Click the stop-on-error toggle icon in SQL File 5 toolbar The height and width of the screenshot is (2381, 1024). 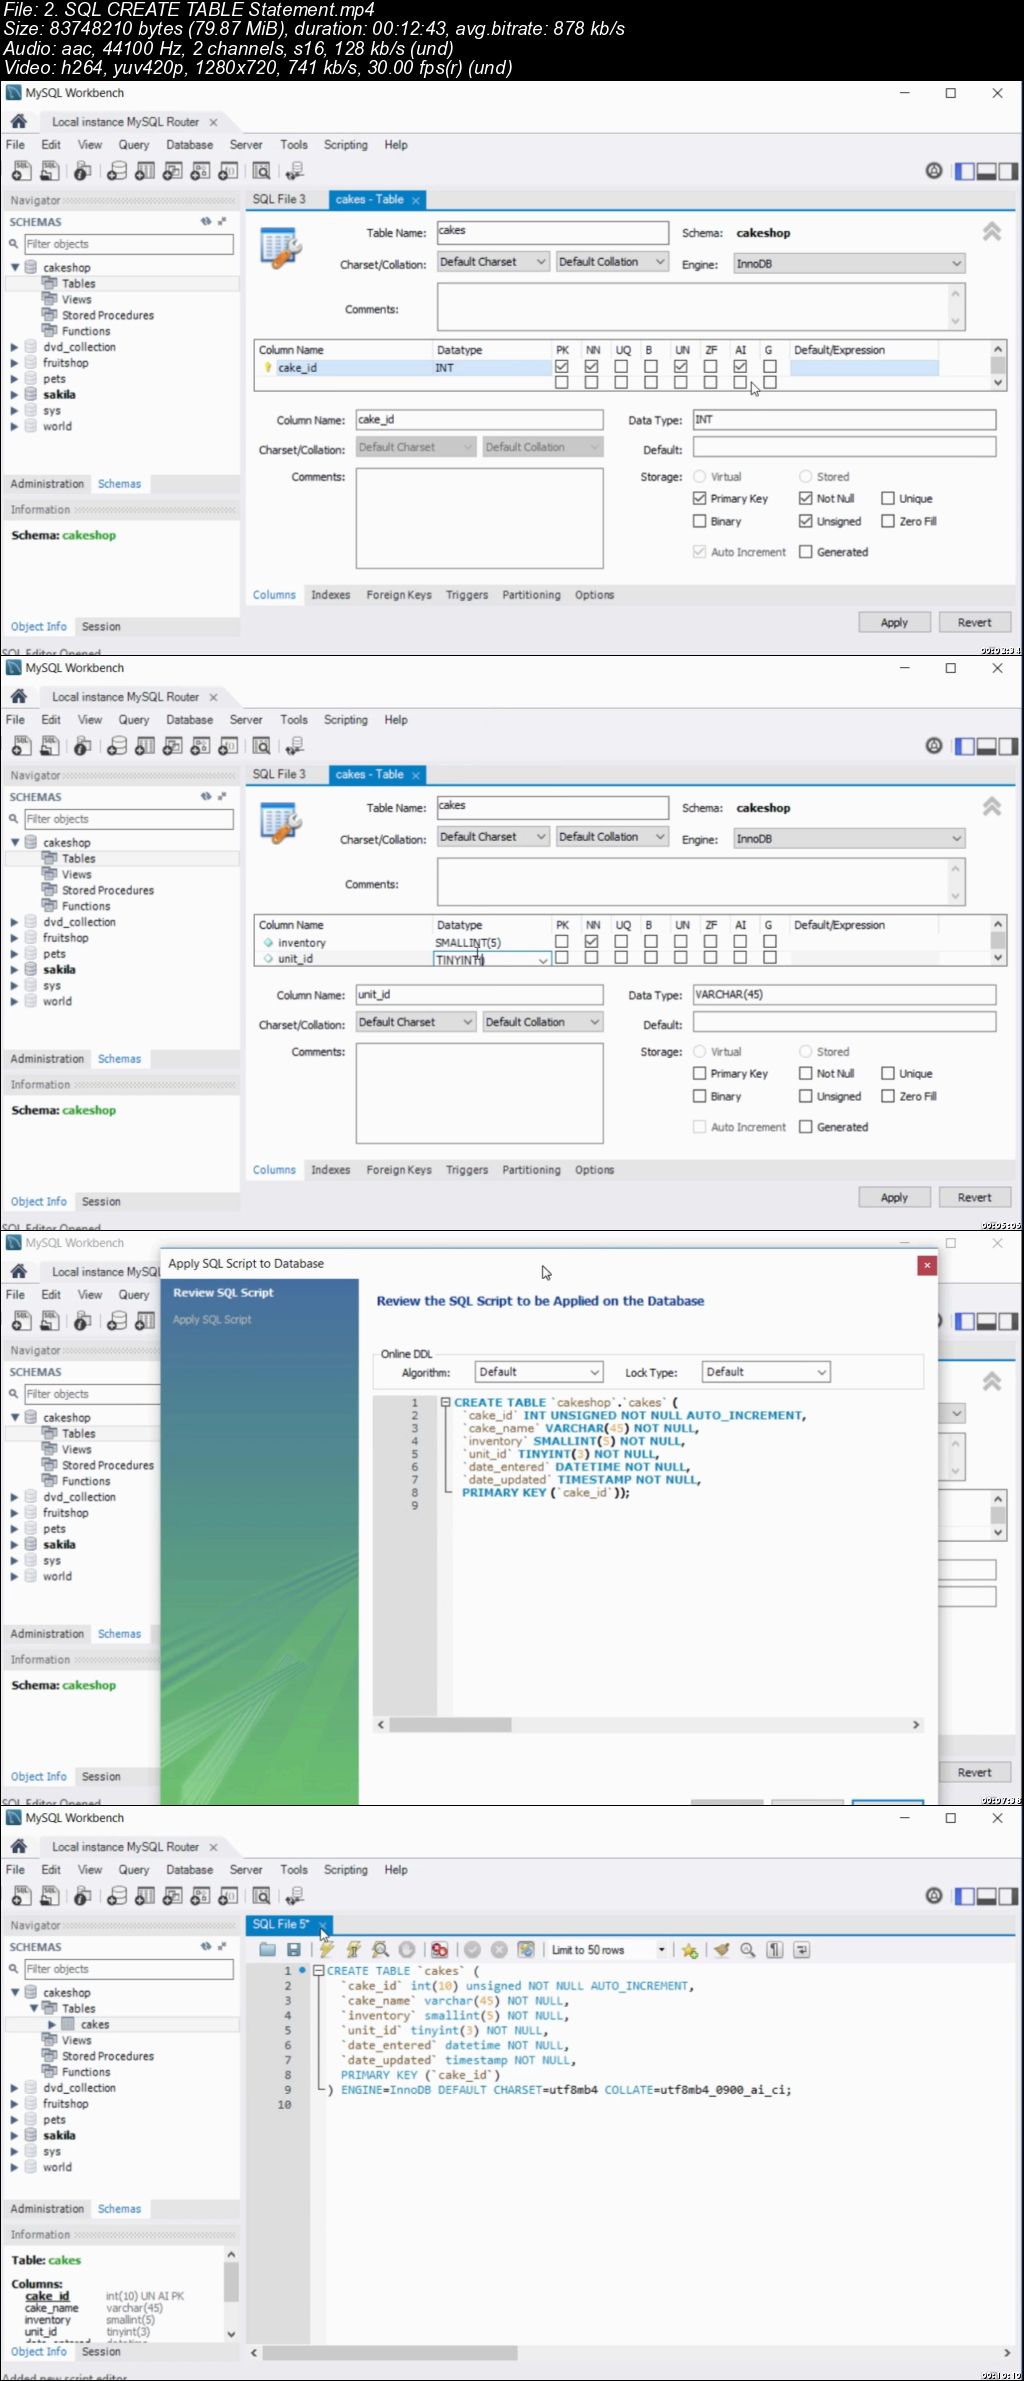[439, 1949]
